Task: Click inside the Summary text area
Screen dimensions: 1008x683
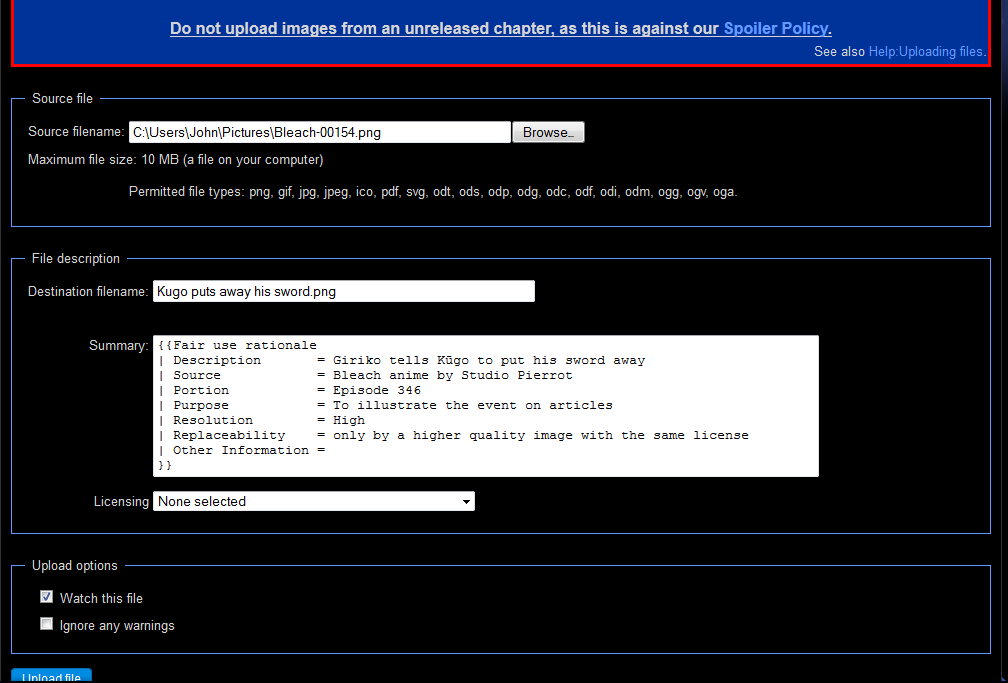Action: 486,406
